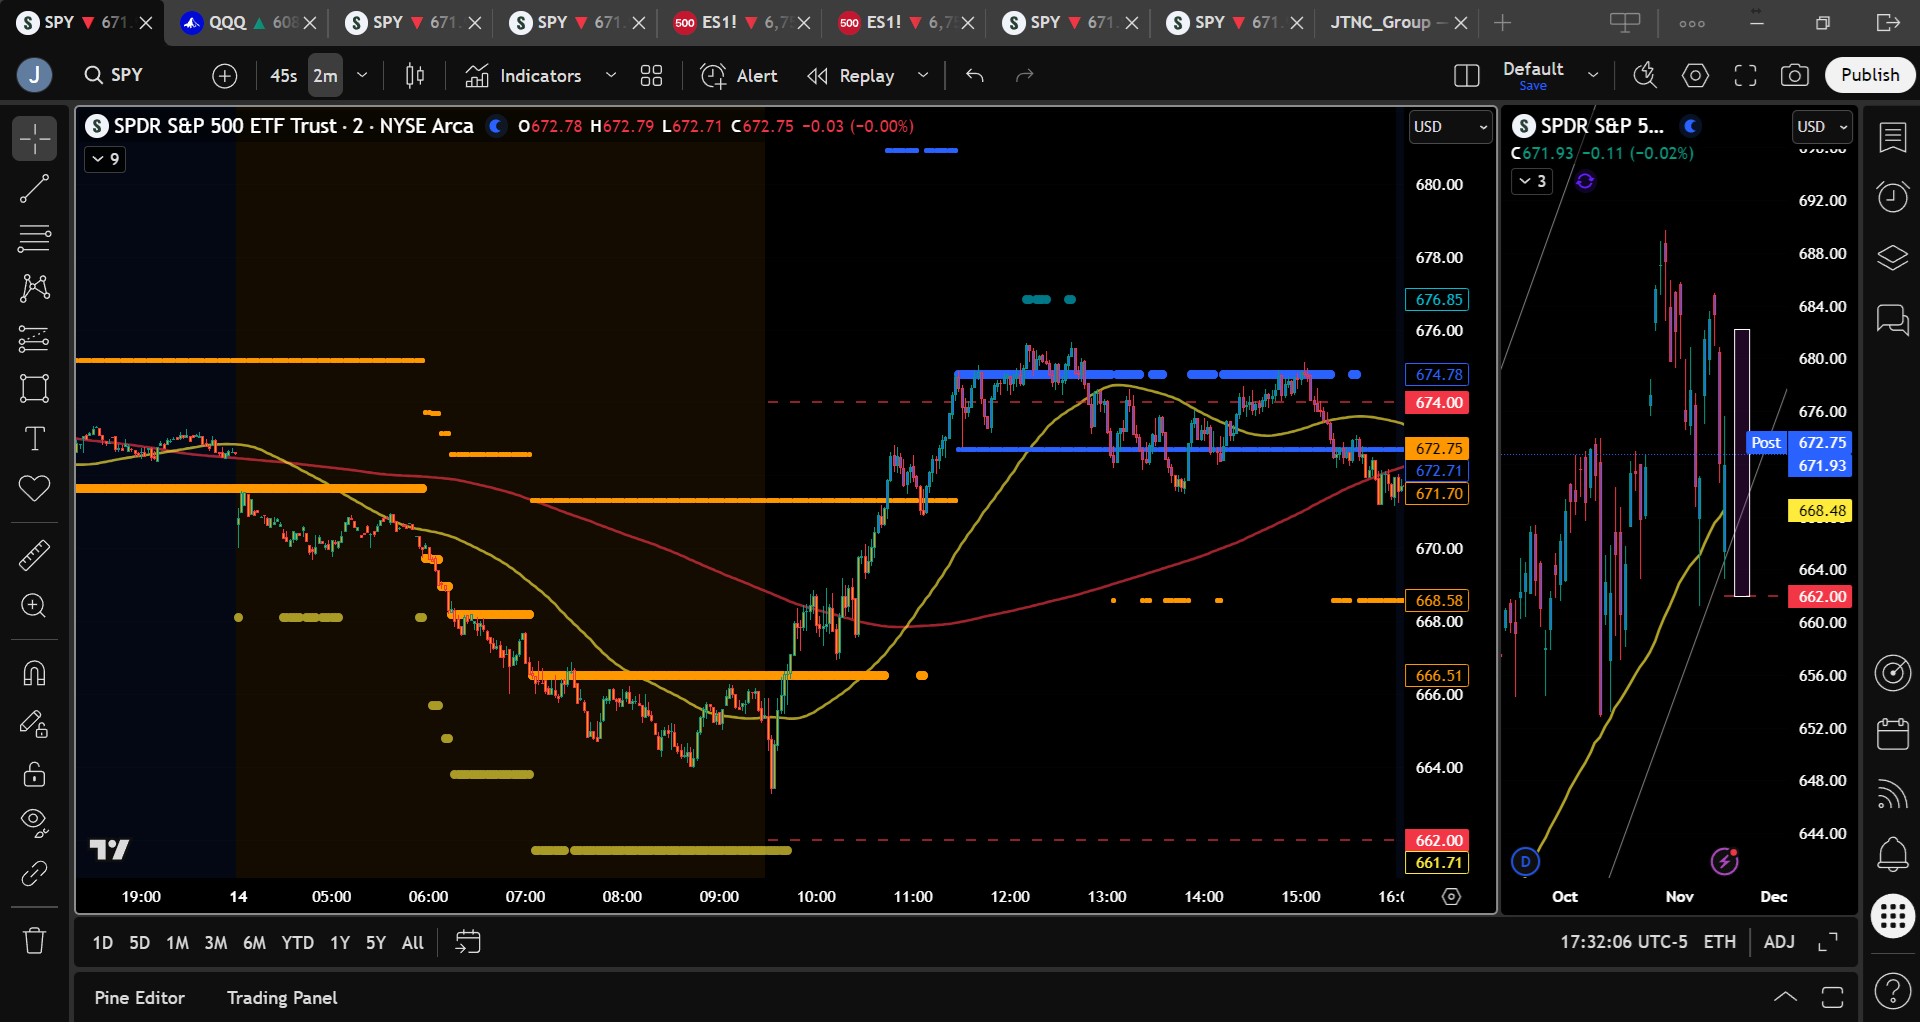Image resolution: width=1920 pixels, height=1025 pixels.
Task: Toggle stay in drawing mode
Action: pos(34,724)
